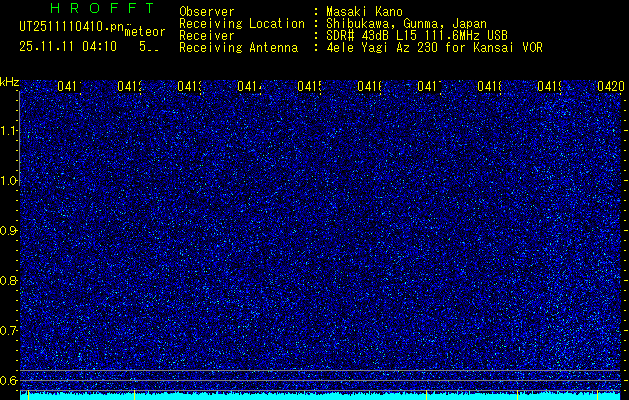Click the 0.8 kHz axis label
Viewport: 629px width, 400px height.
click(x=8, y=280)
